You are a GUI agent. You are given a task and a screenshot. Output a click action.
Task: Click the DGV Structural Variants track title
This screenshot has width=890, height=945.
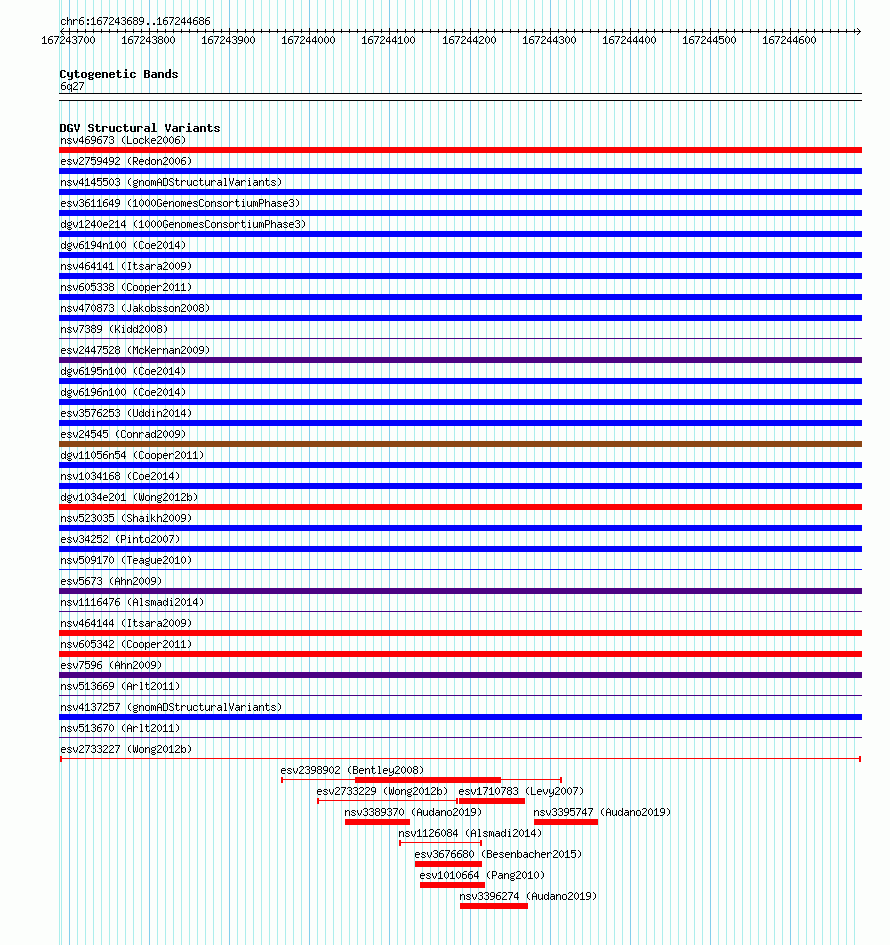[140, 128]
